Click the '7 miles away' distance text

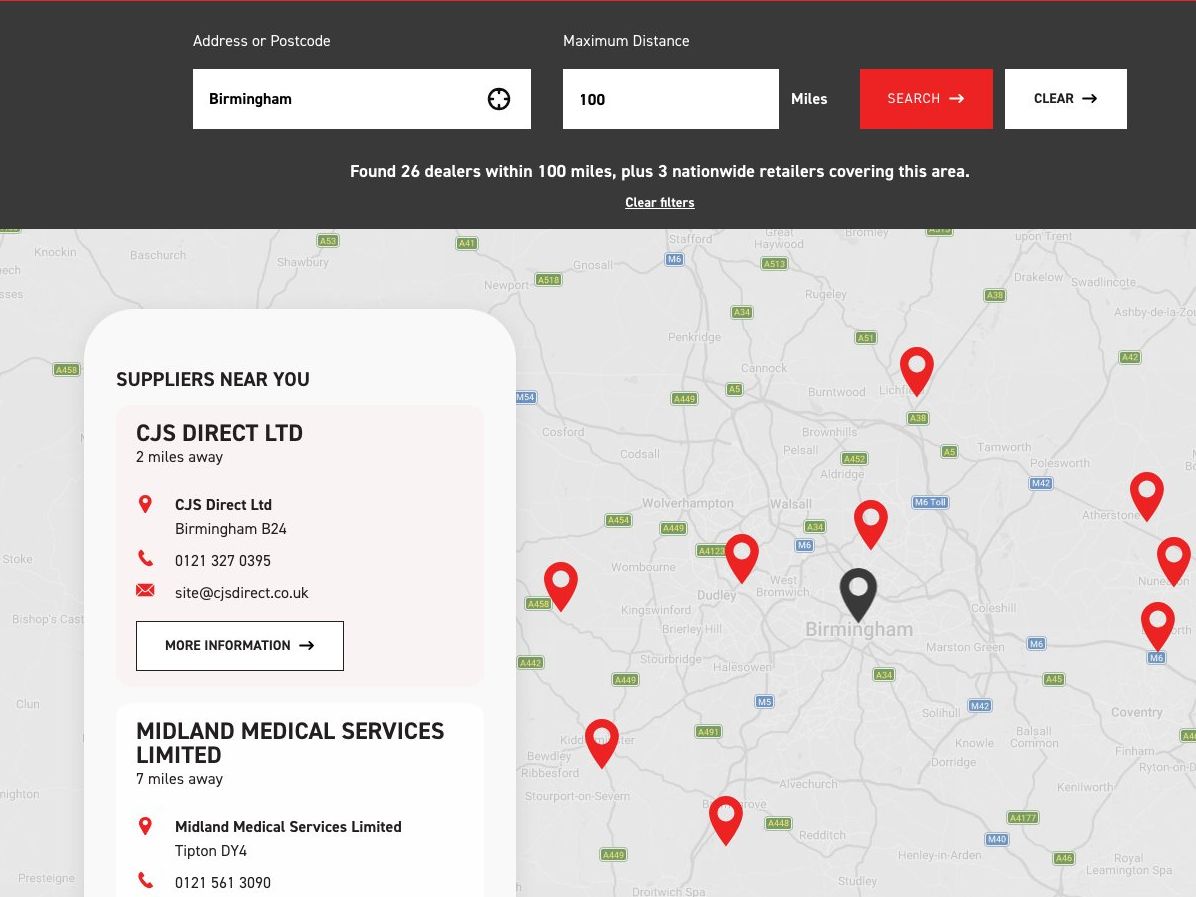[179, 779]
